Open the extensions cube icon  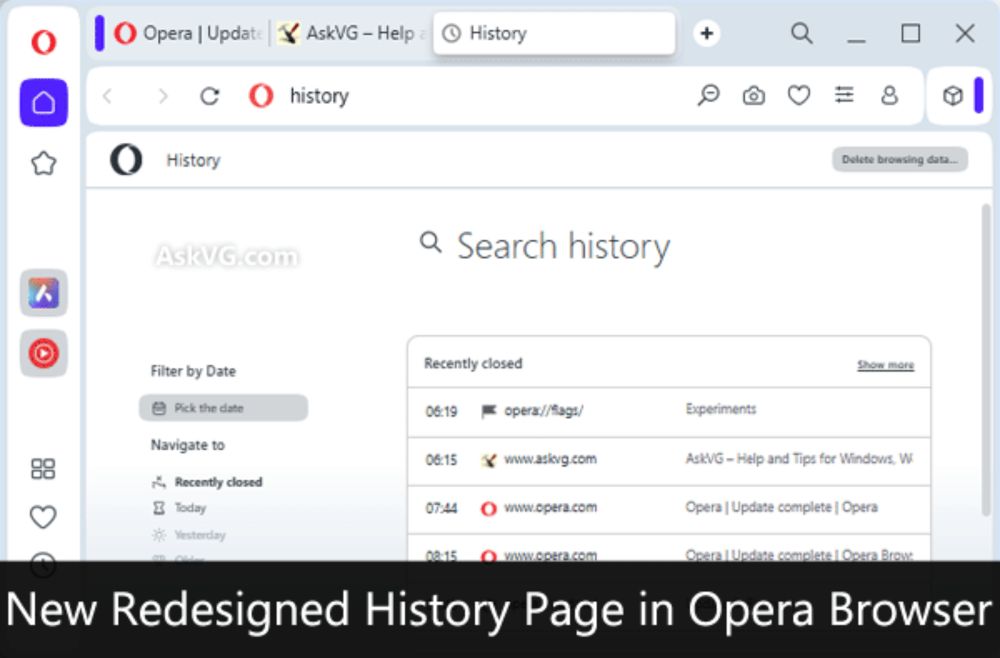tap(952, 96)
